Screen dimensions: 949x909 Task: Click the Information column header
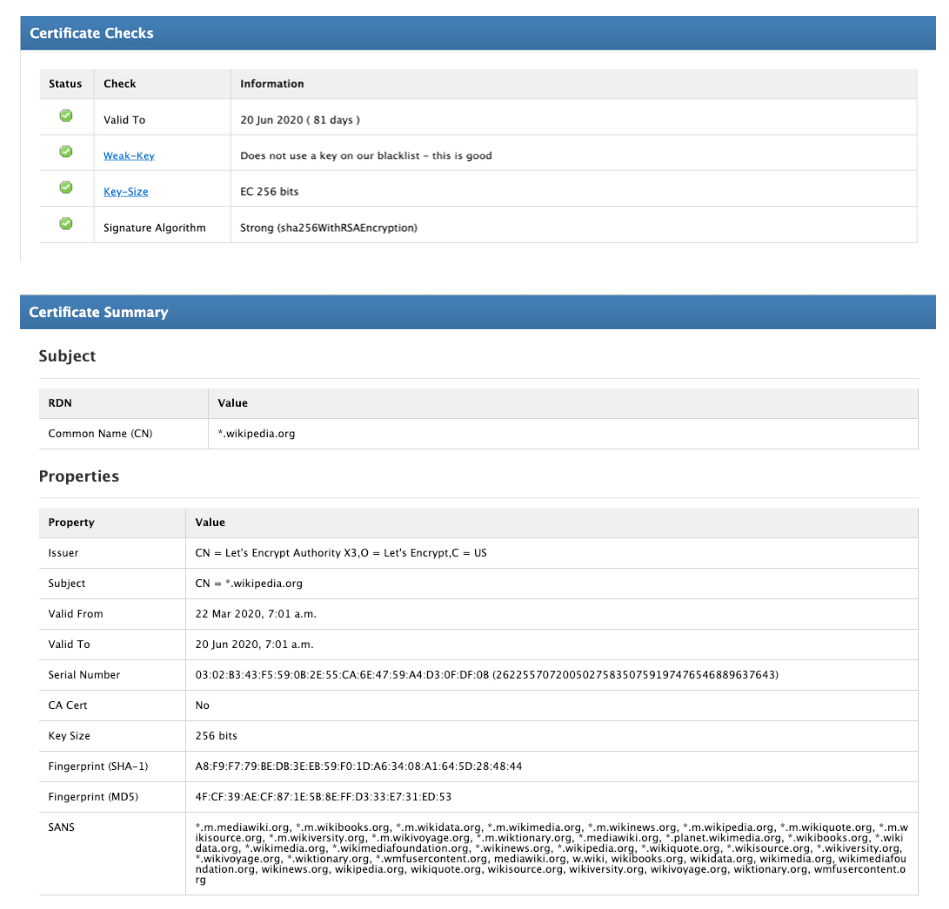pyautogui.click(x=272, y=84)
